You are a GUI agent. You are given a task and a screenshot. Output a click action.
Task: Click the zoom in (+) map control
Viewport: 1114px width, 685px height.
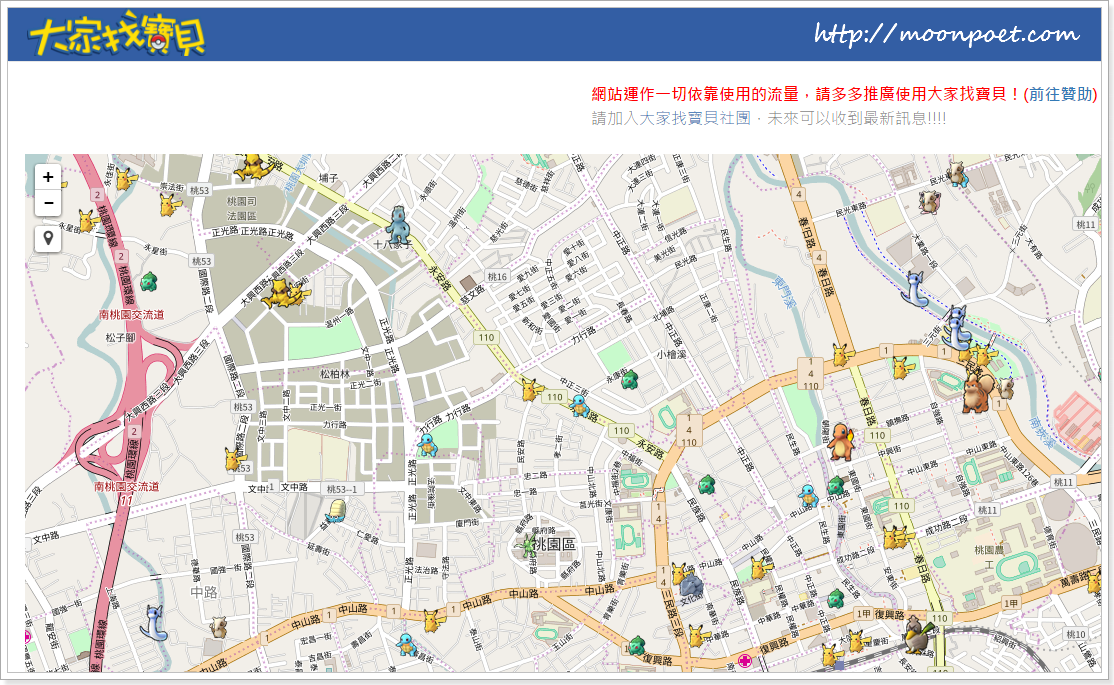point(47,177)
